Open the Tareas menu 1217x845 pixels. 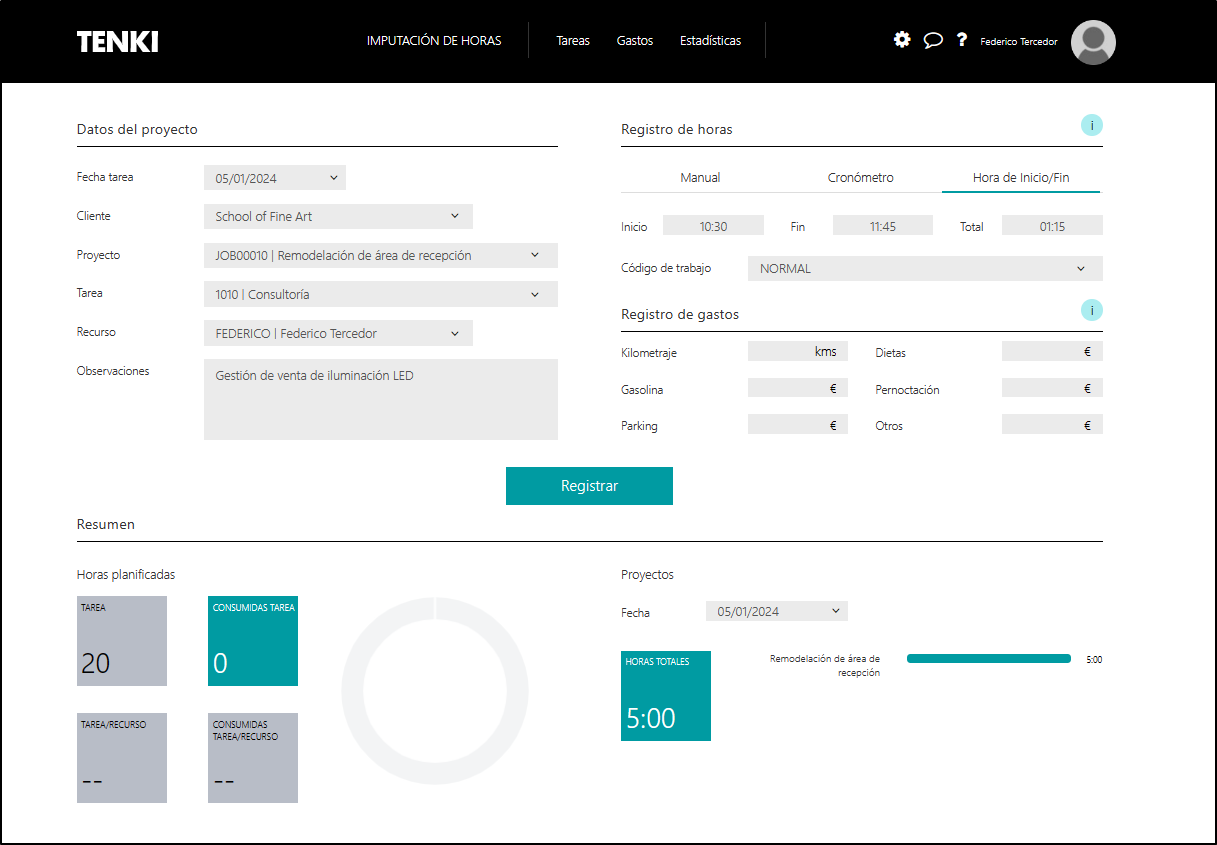click(x=573, y=41)
